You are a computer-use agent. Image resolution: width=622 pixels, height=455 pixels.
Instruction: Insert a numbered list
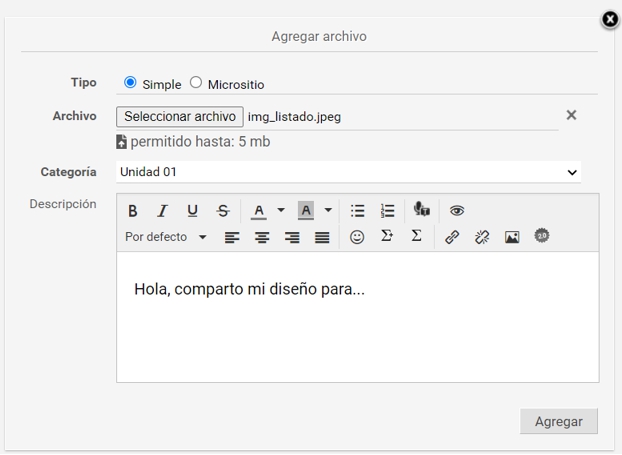coord(387,211)
